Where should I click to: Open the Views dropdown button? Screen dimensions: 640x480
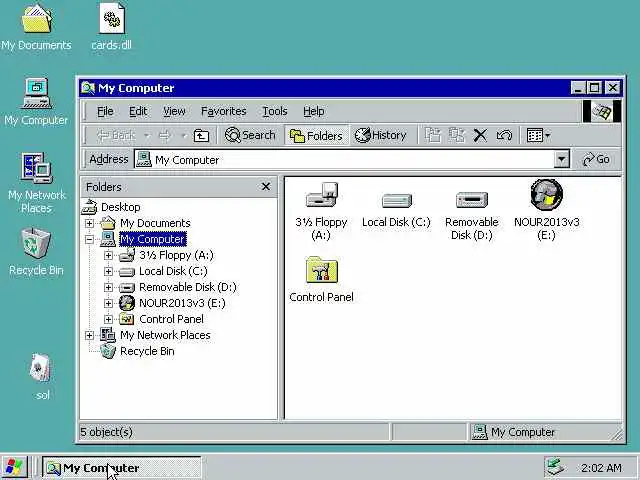tap(538, 135)
